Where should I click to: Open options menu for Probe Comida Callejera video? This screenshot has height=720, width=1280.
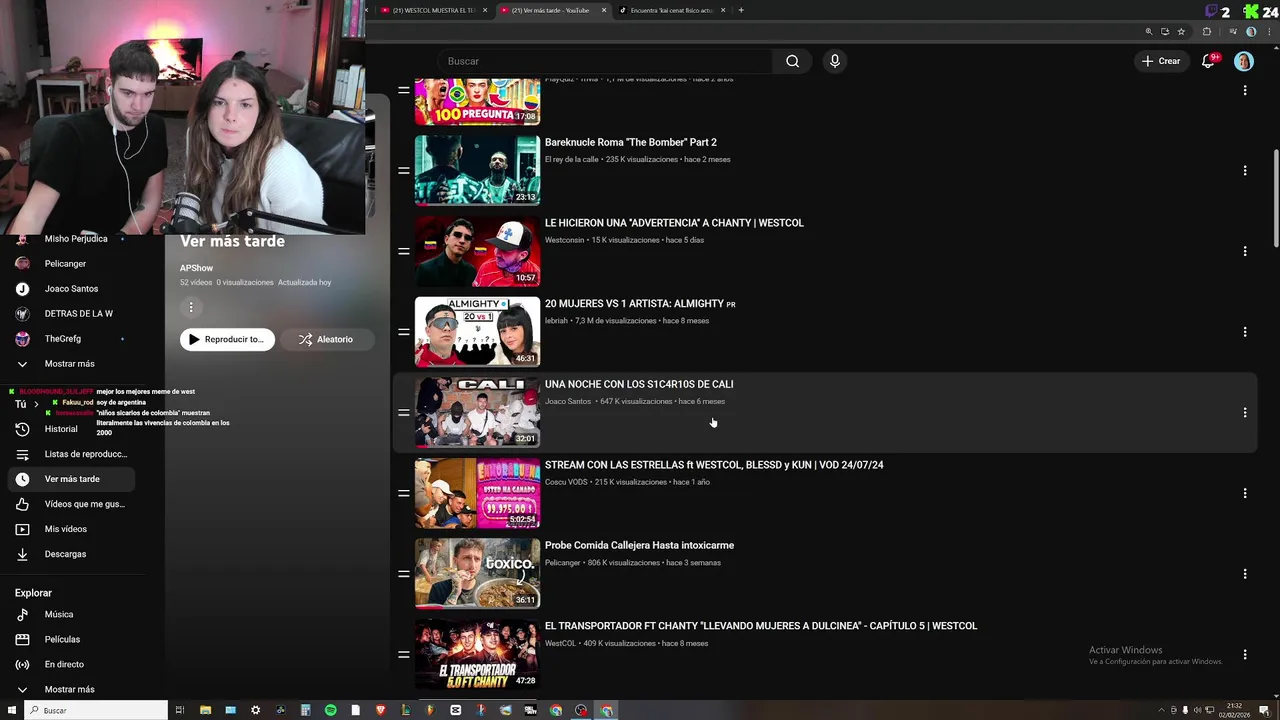point(1245,574)
